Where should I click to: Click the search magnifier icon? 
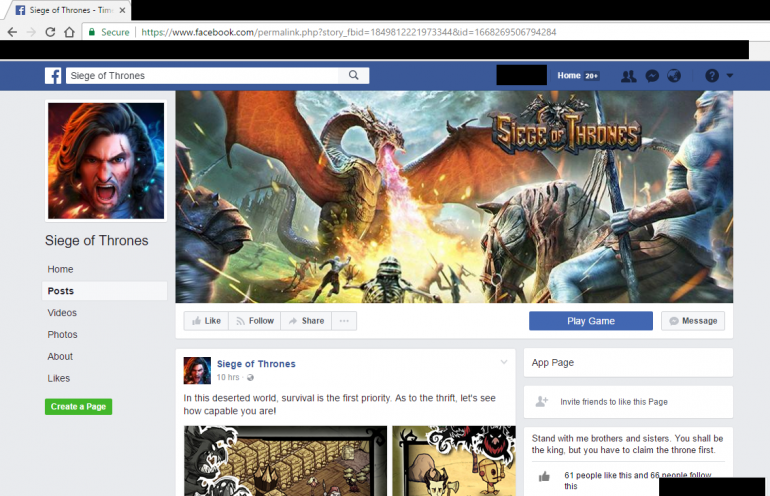[x=354, y=76]
